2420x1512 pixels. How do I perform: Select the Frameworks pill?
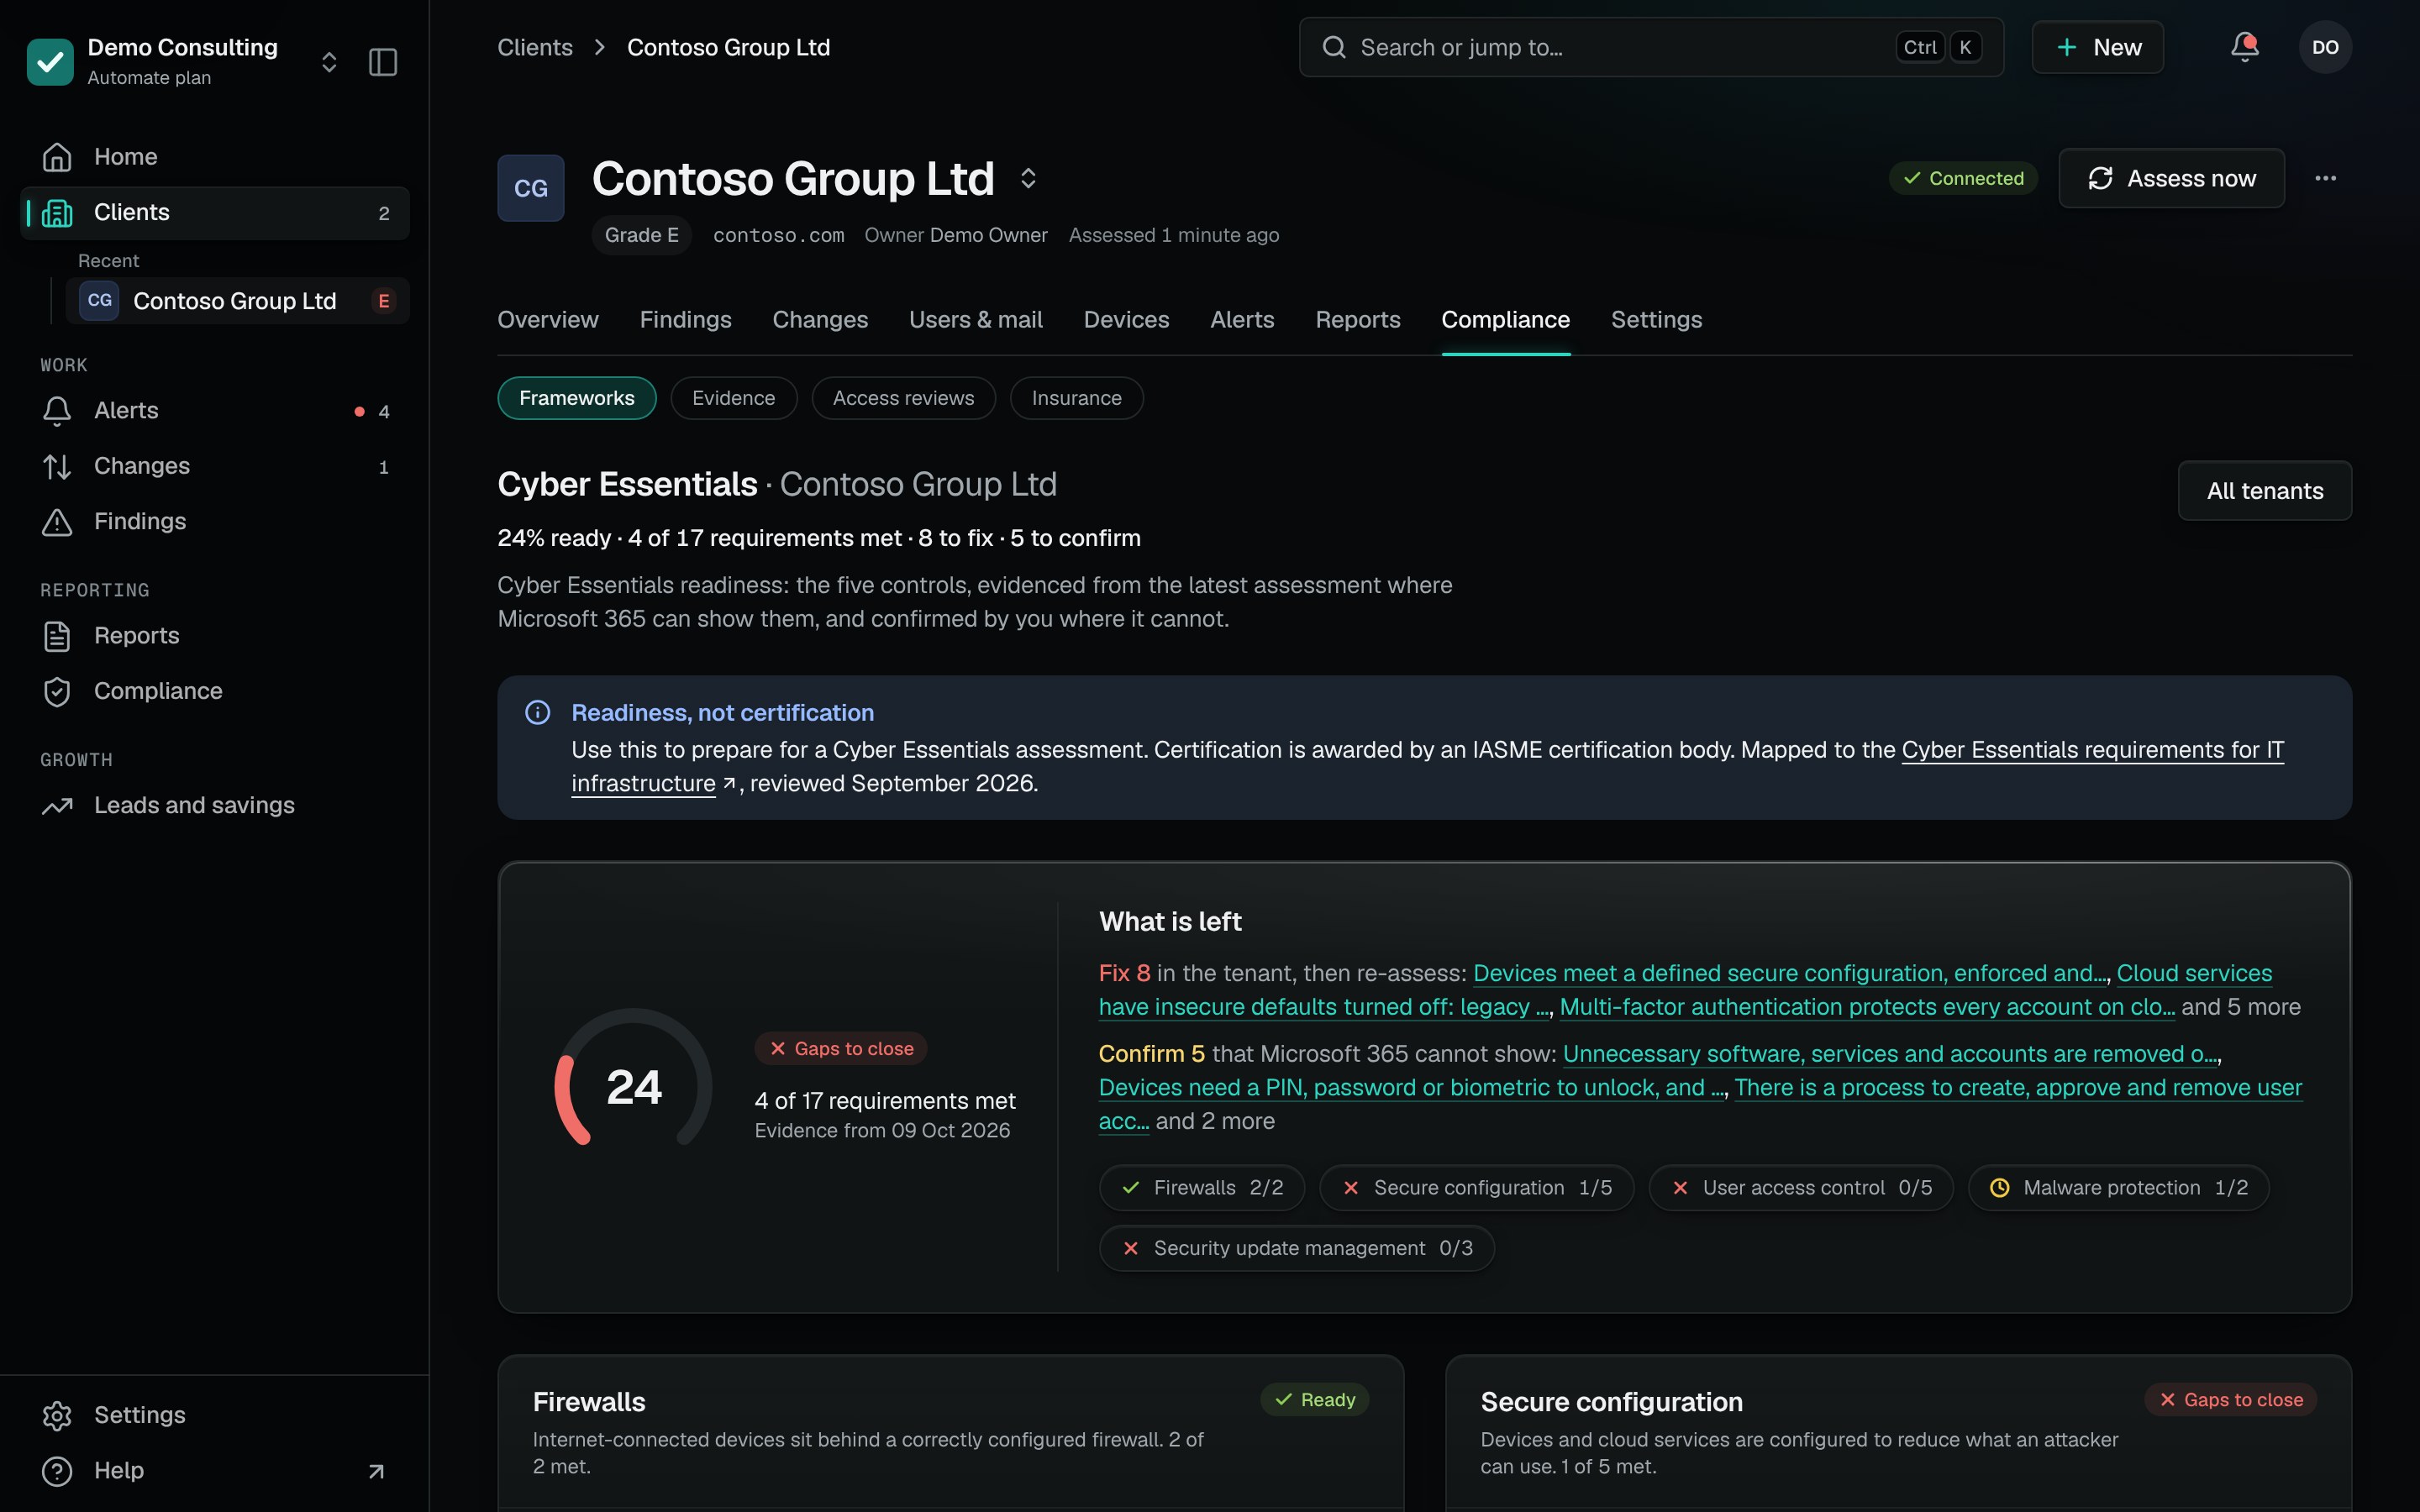point(577,398)
